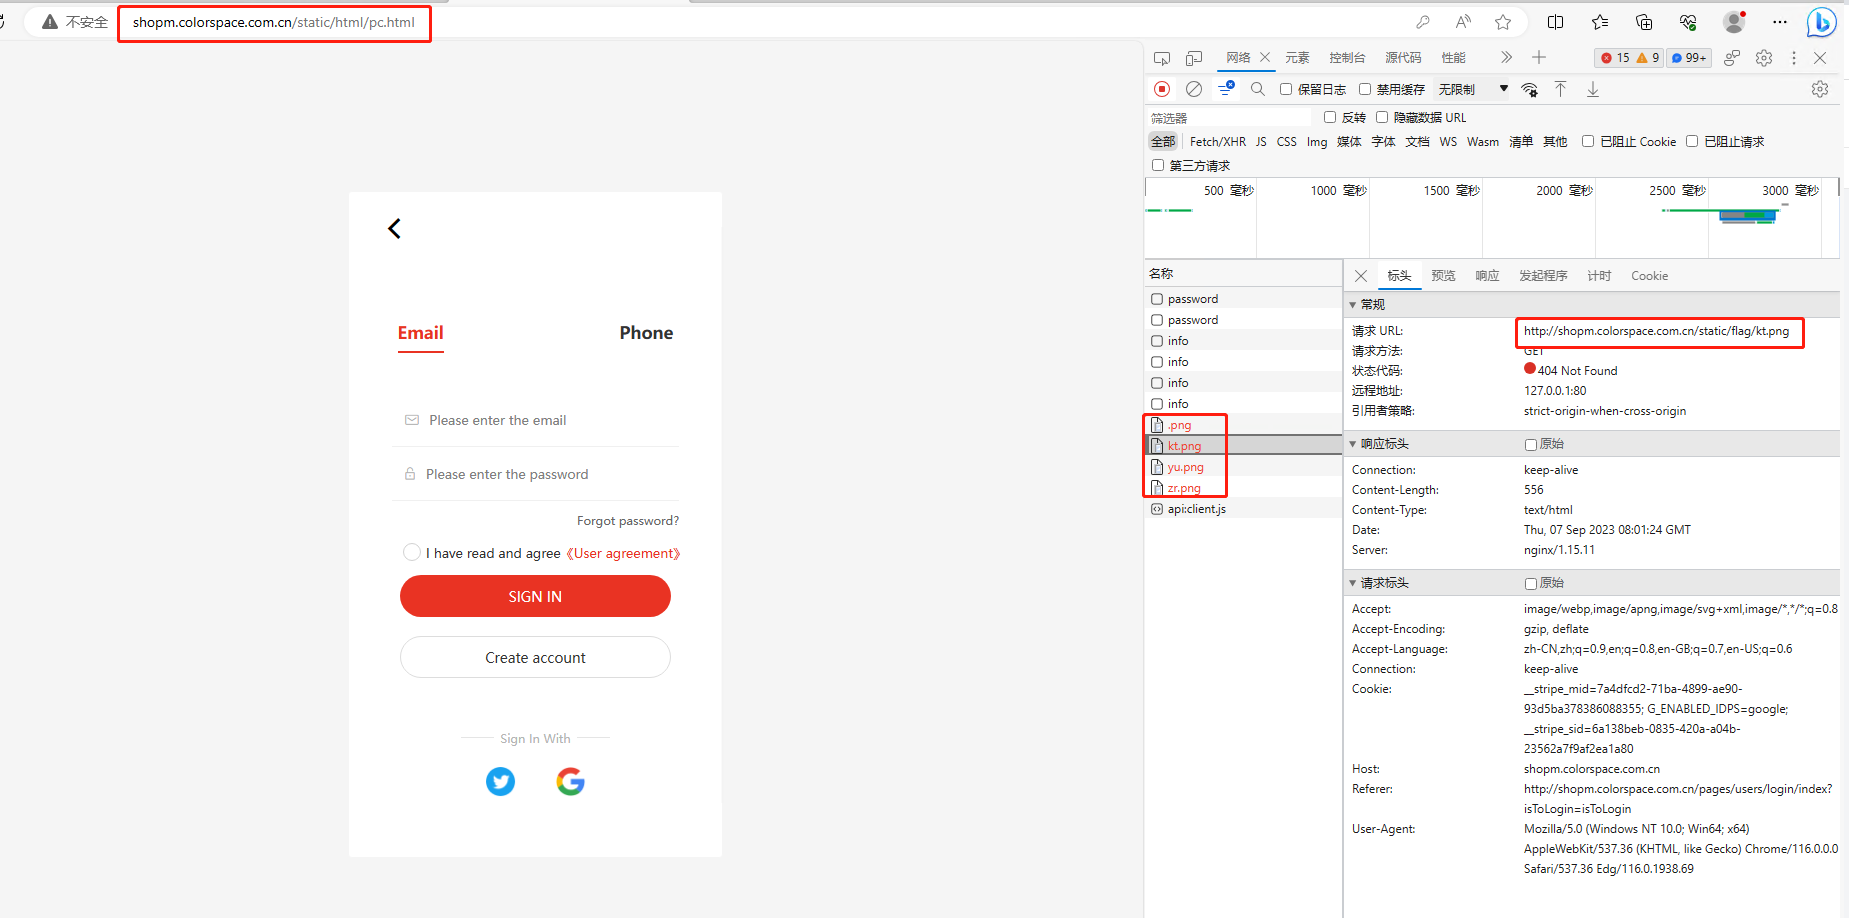The width and height of the screenshot is (1849, 918).
Task: Enable the 禁用缓存 checkbox
Action: pos(1365,89)
